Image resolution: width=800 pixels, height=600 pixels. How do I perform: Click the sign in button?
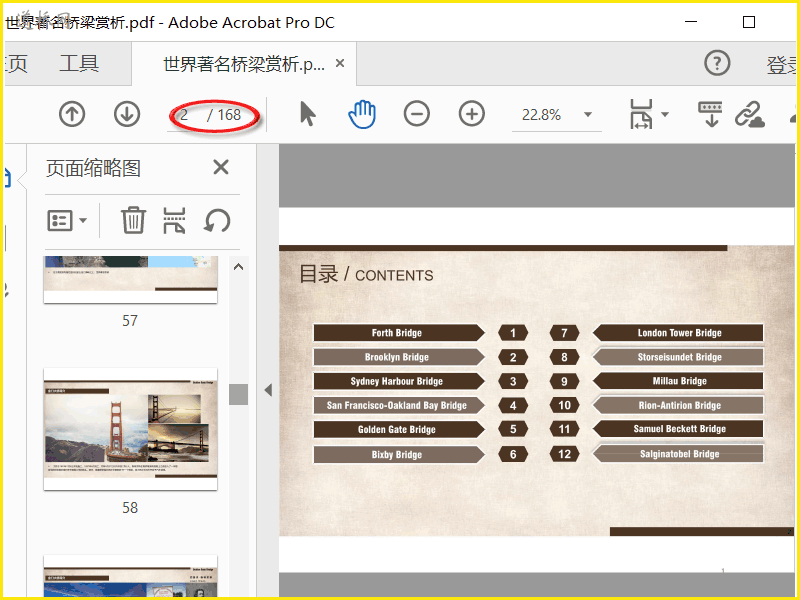pyautogui.click(x=781, y=65)
